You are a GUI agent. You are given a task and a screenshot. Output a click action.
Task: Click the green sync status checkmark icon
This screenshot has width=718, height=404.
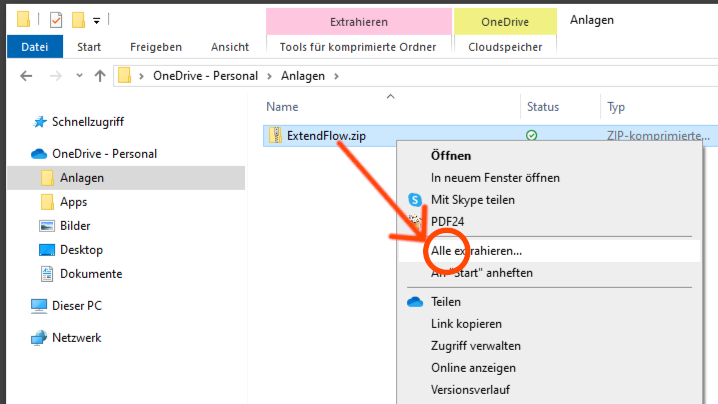[532, 136]
